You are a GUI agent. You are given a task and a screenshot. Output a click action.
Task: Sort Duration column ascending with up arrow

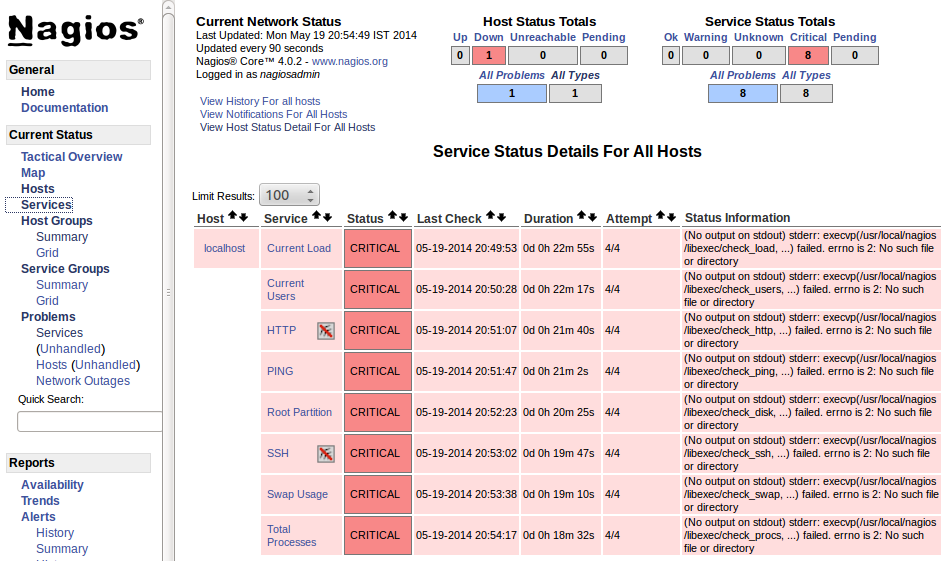pyautogui.click(x=582, y=216)
